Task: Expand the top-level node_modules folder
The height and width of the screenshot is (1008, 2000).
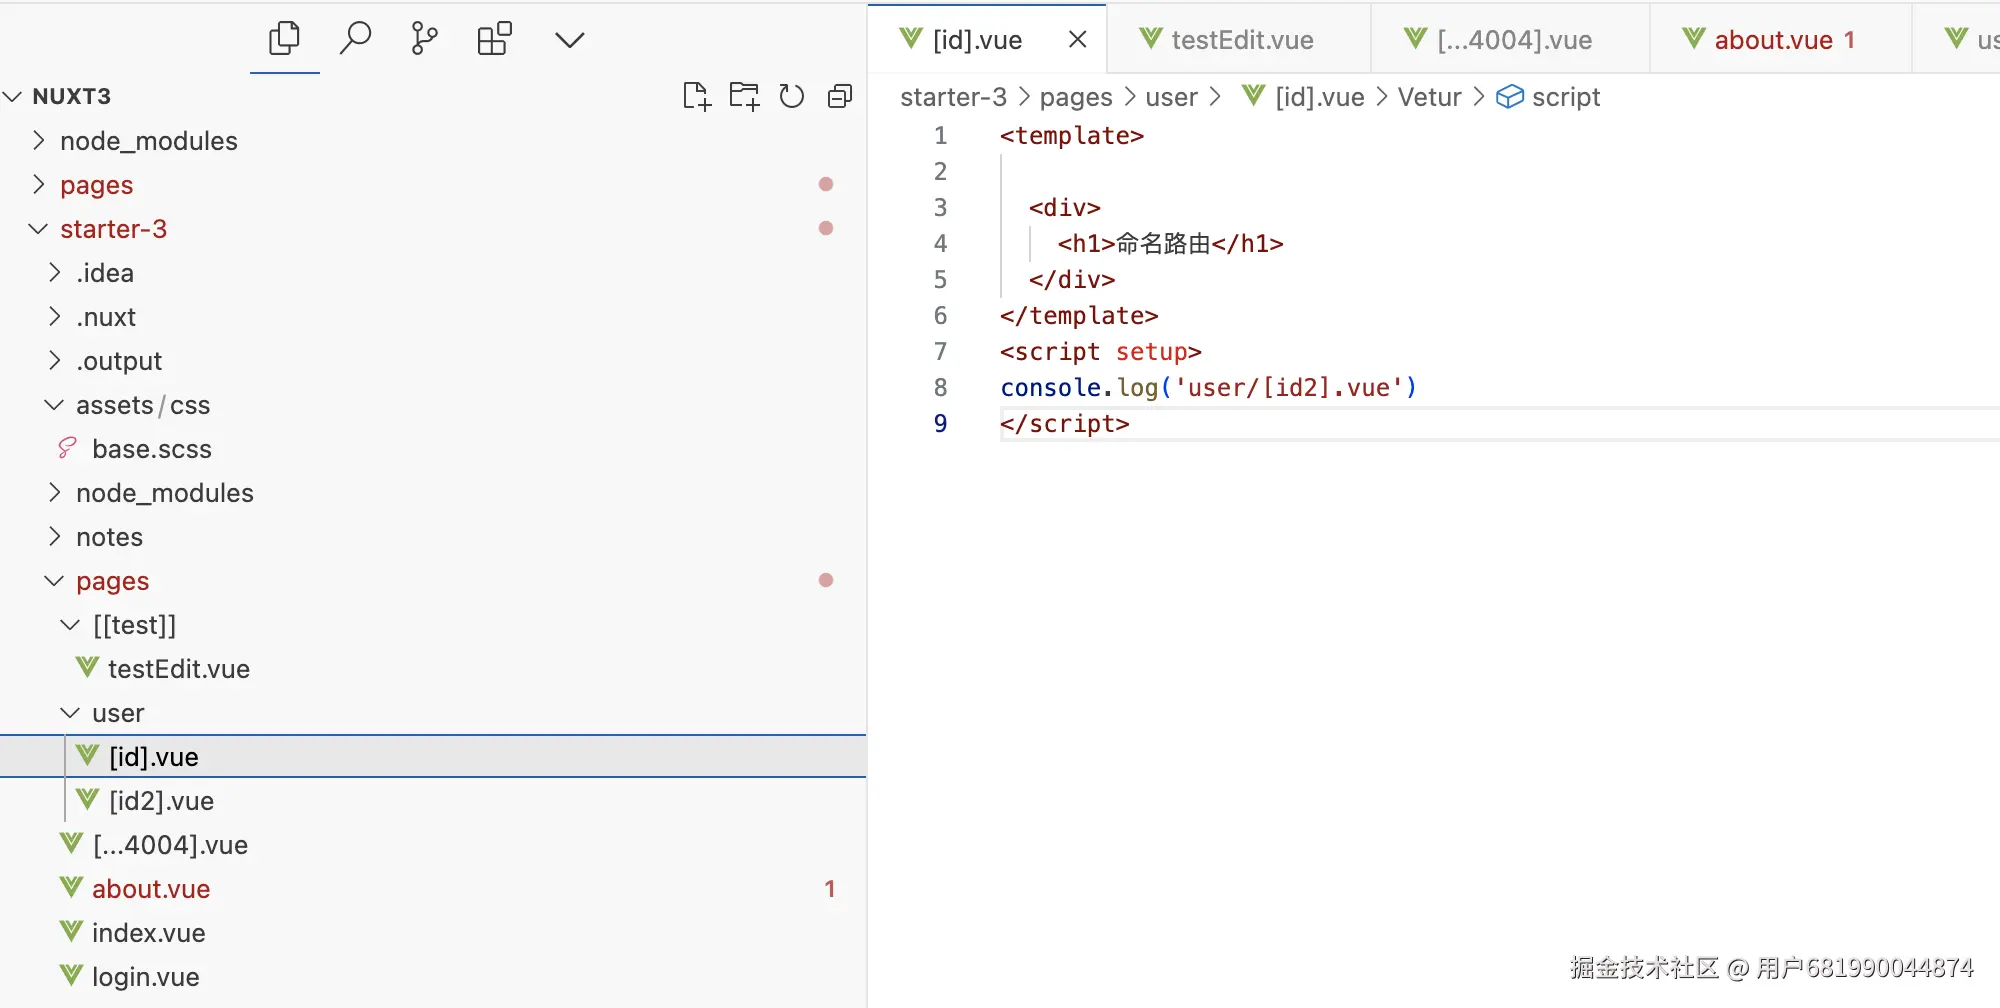Action: coord(39,140)
